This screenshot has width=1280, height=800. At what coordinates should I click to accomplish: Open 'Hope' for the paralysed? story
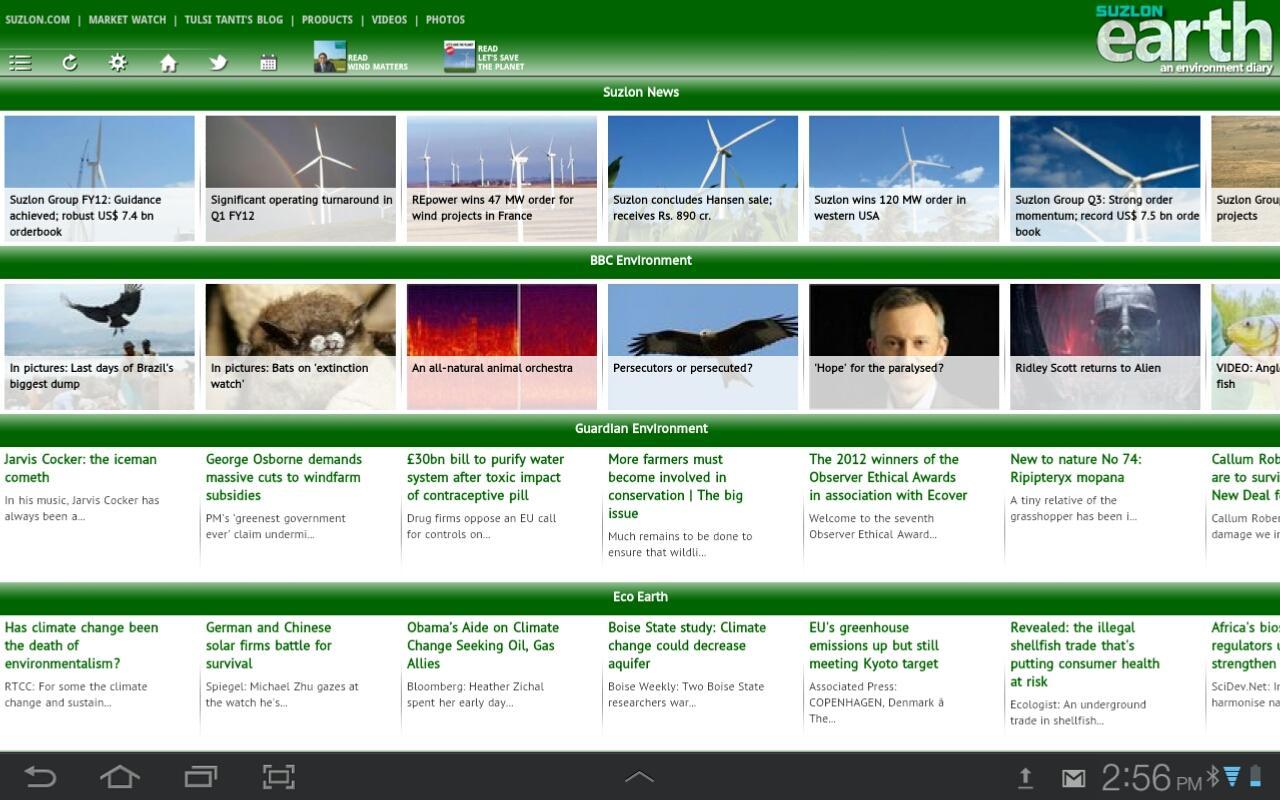[x=903, y=346]
